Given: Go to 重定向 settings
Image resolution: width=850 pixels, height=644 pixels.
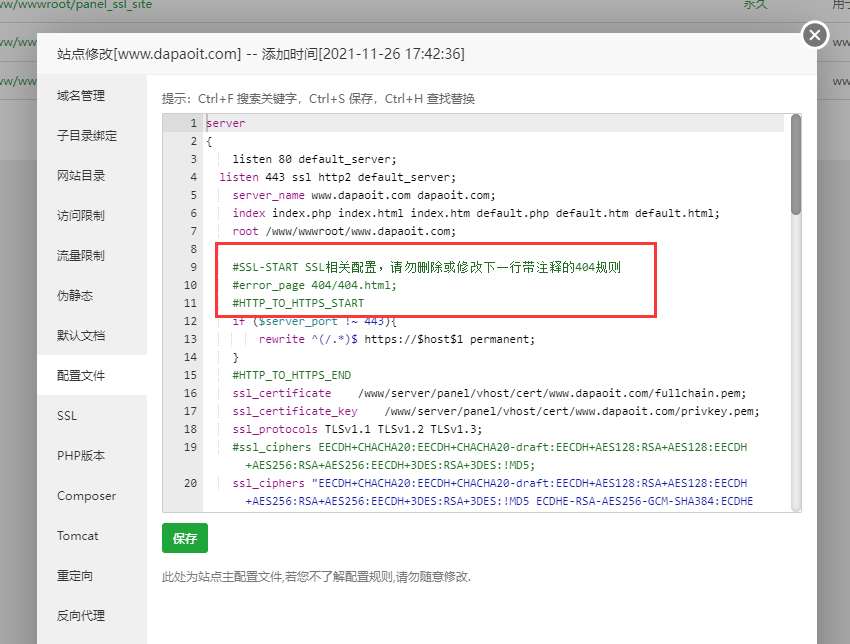Looking at the screenshot, I should click(x=75, y=576).
